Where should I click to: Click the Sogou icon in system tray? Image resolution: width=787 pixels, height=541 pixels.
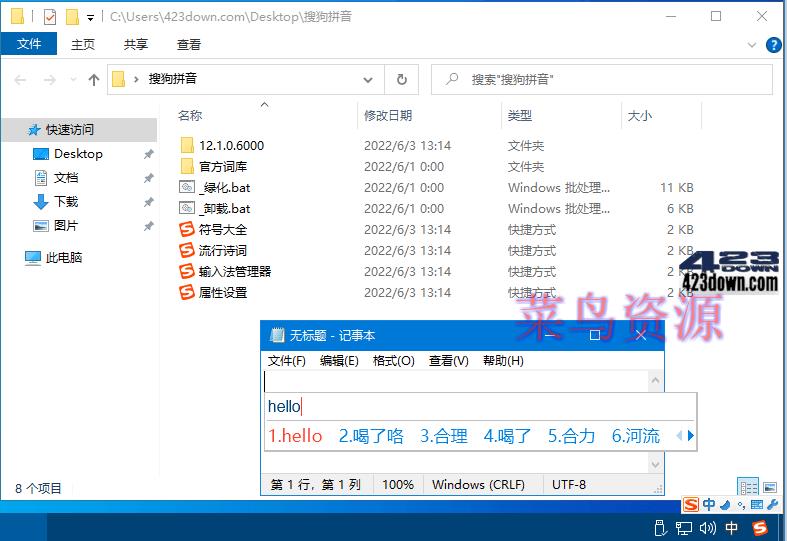click(760, 528)
